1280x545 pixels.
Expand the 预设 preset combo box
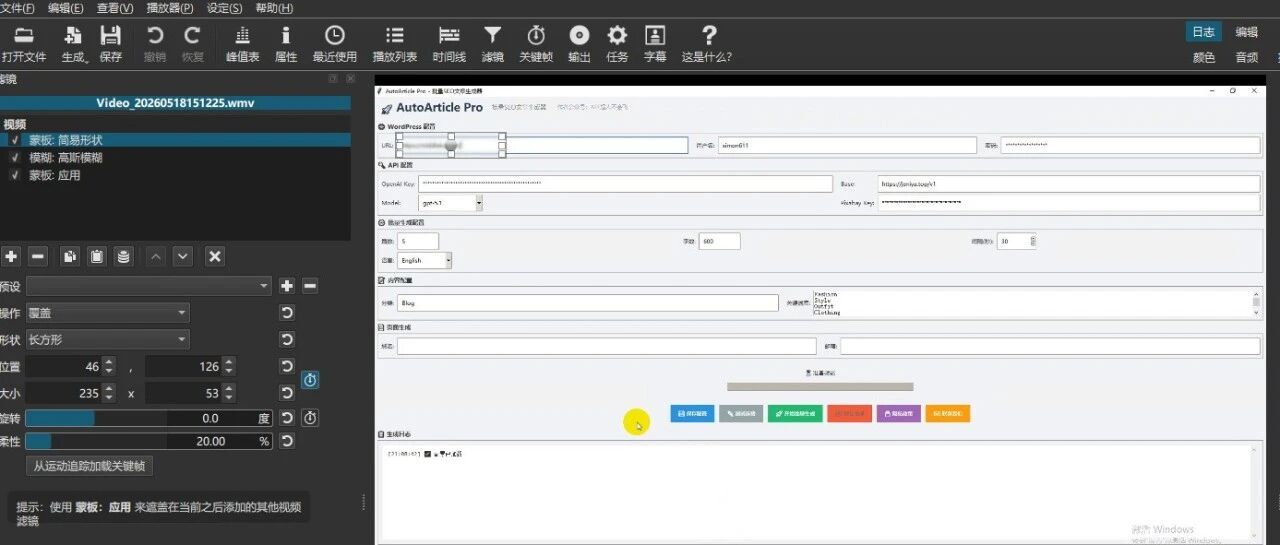point(148,286)
